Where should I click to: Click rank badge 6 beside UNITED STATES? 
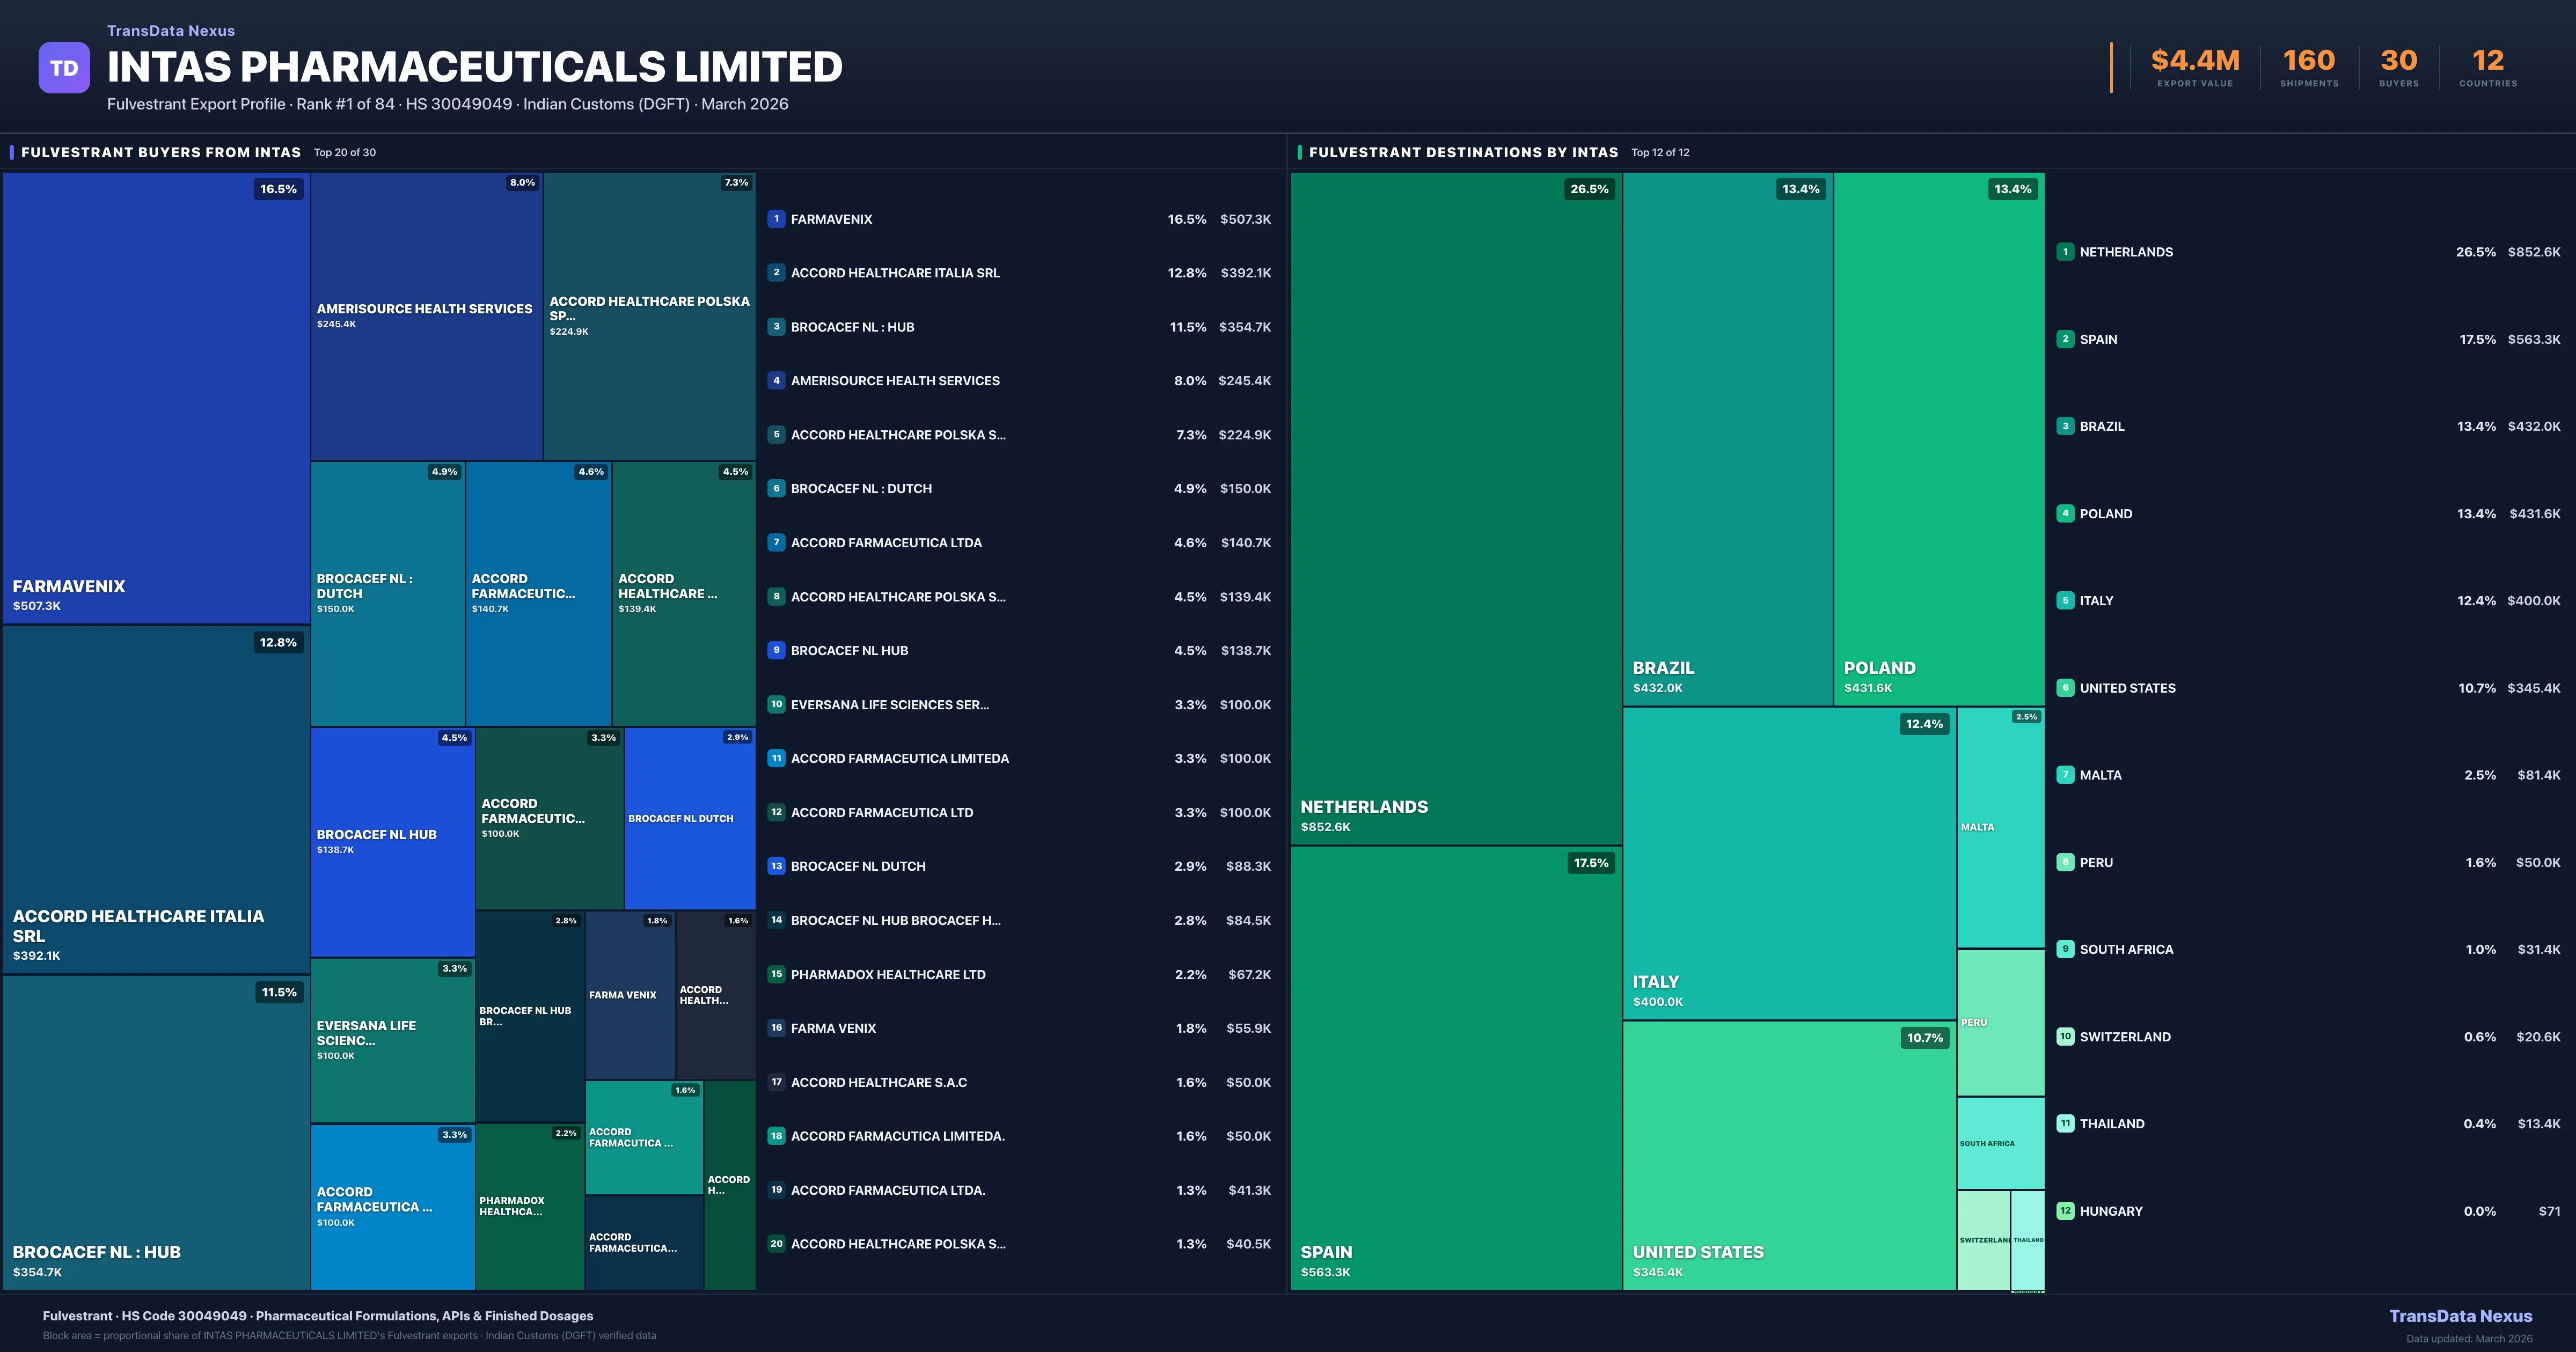coord(2065,688)
